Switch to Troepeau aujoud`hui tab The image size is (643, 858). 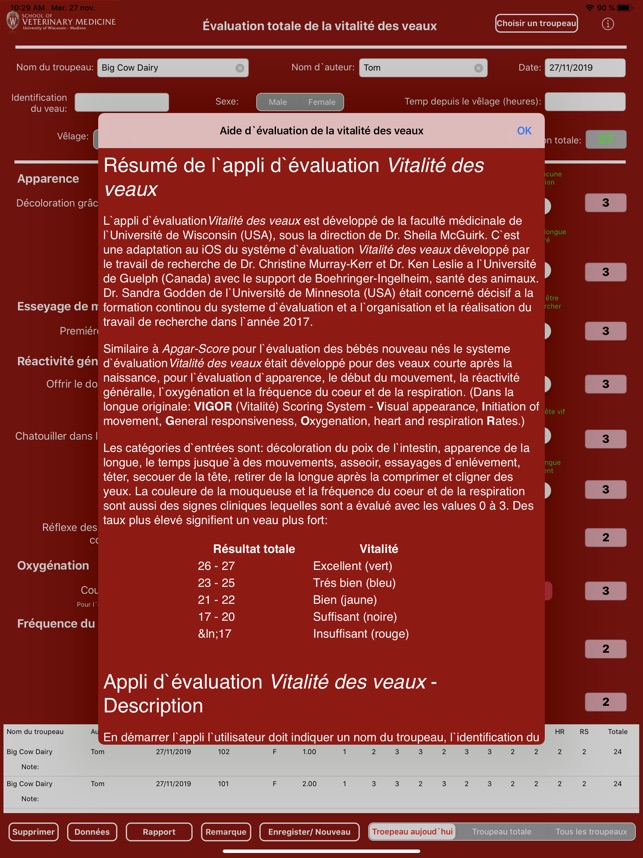click(412, 832)
